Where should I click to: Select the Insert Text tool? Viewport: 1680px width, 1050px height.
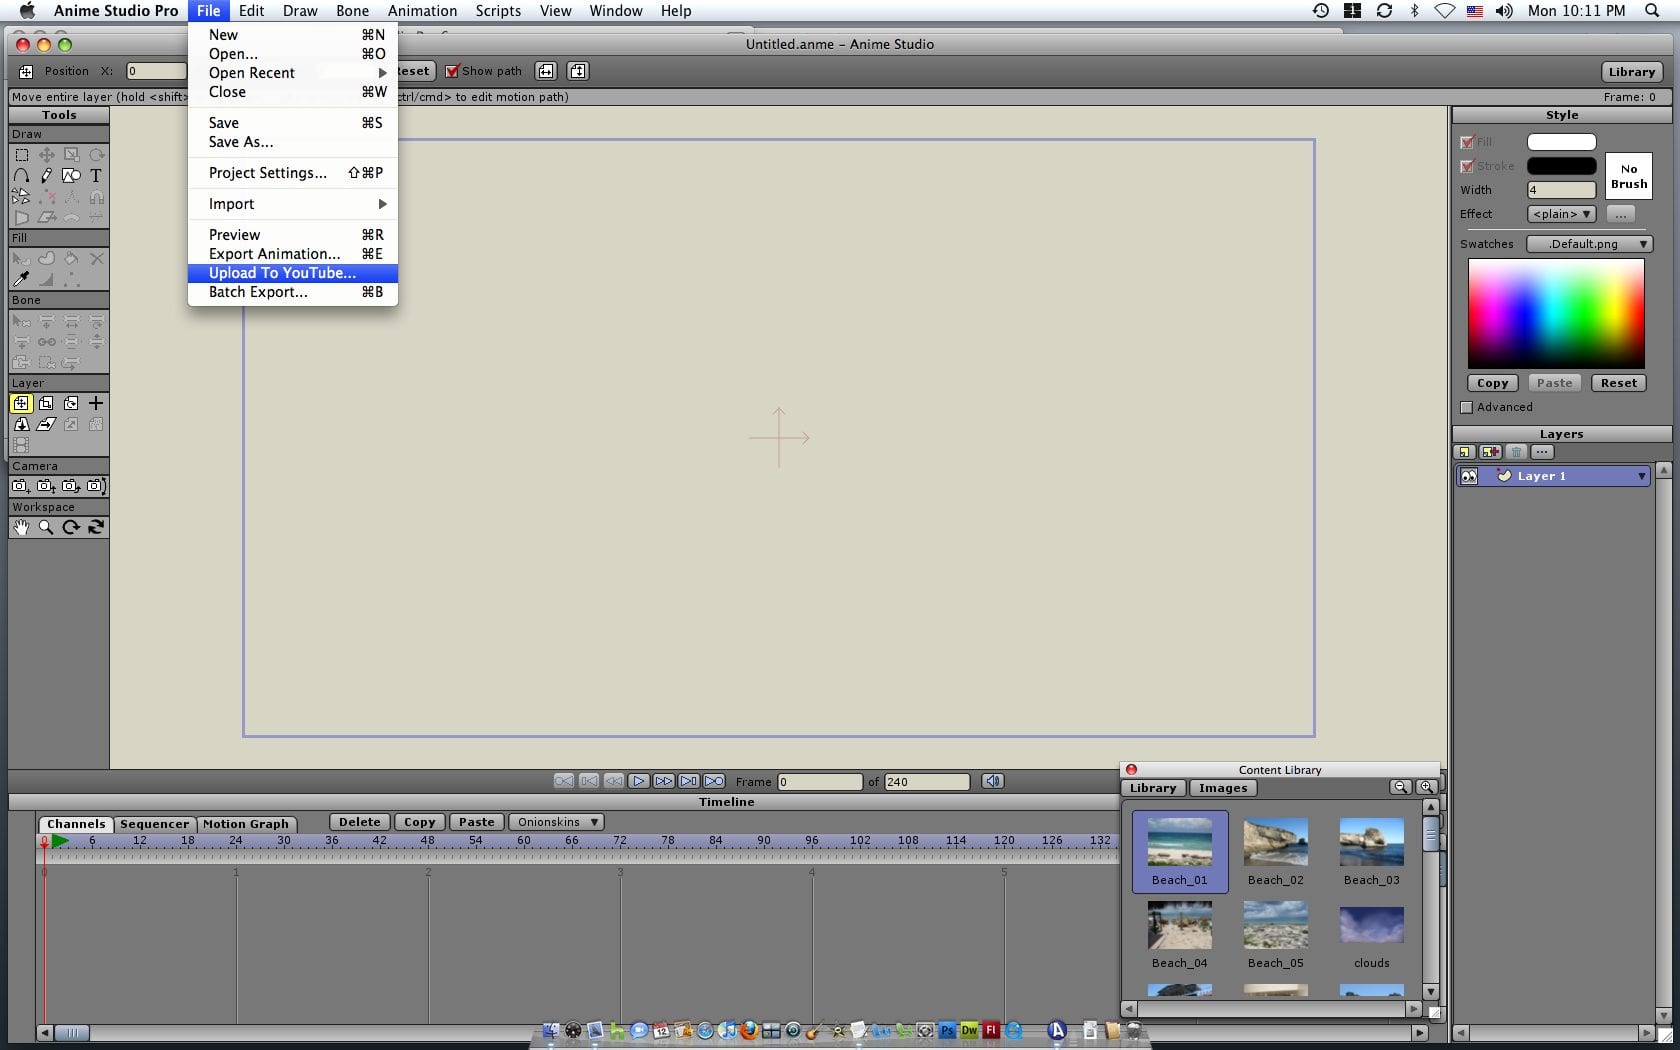click(x=96, y=175)
